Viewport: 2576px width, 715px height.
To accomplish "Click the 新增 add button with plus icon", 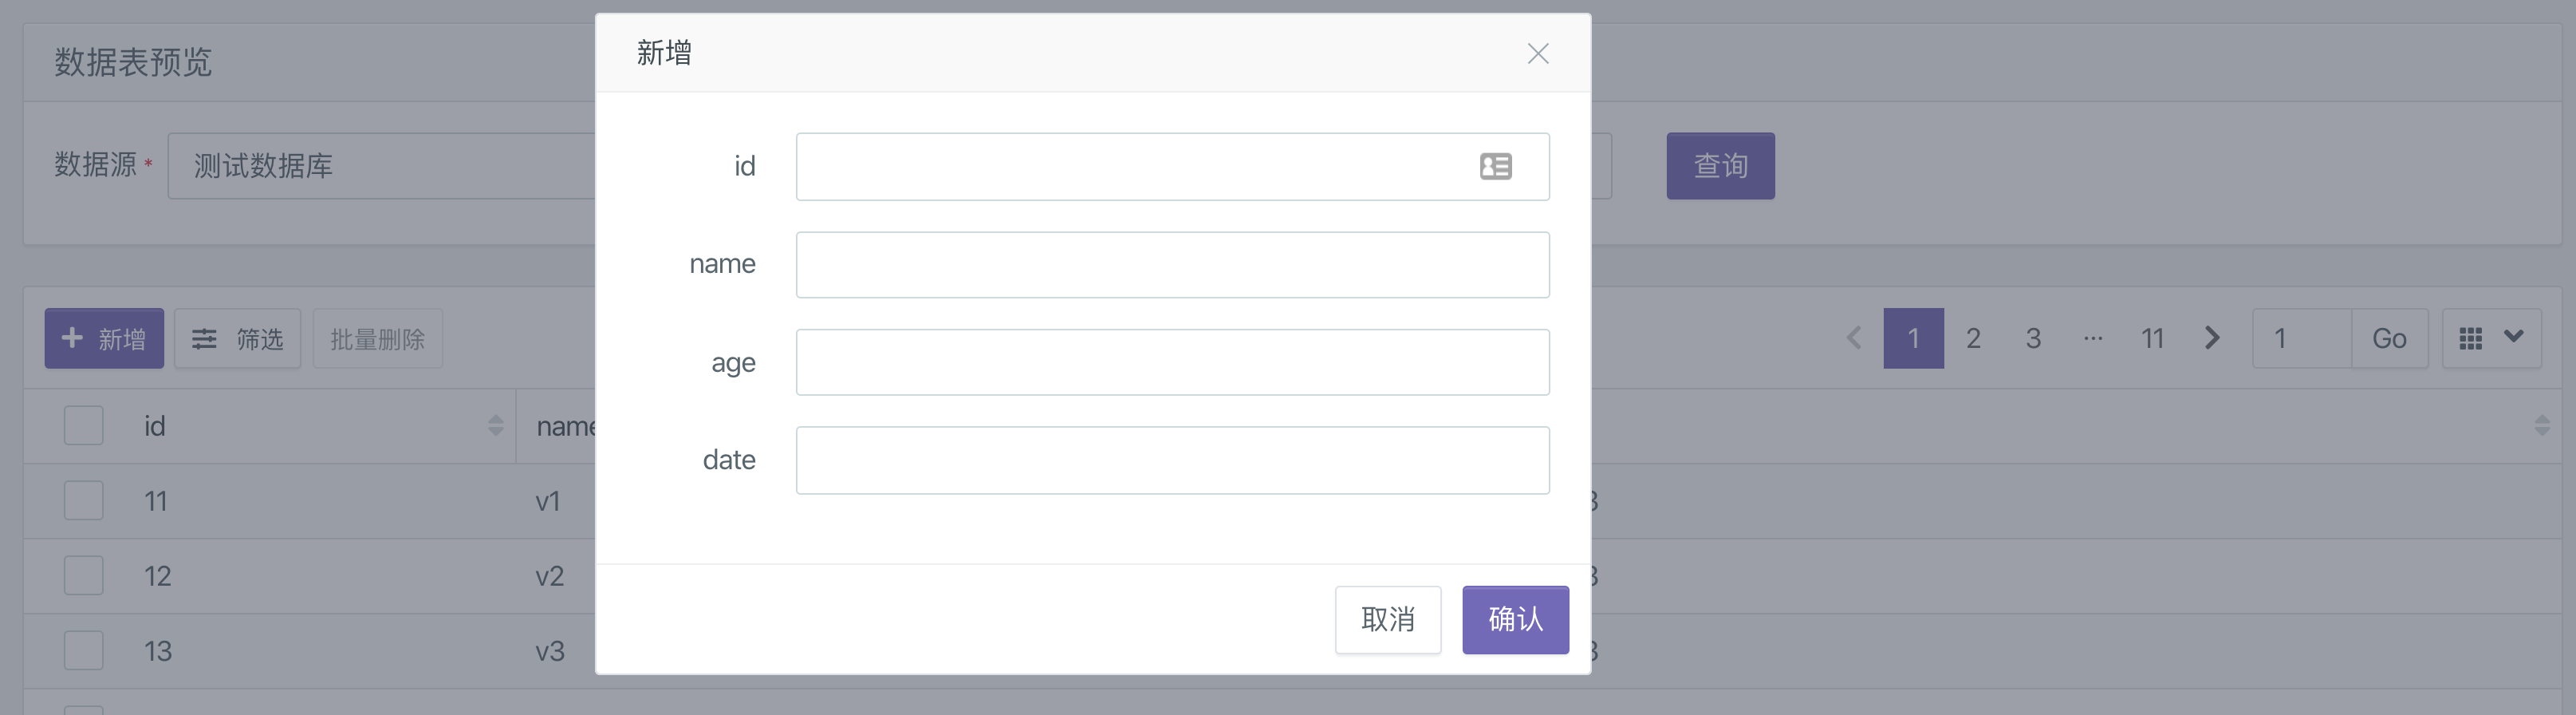I will (104, 339).
